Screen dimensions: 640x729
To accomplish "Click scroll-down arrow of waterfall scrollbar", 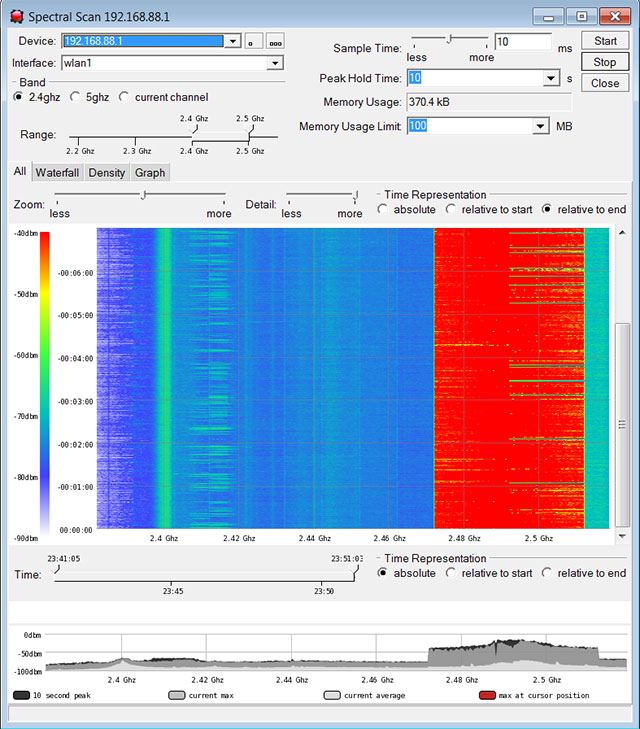I will click(622, 536).
